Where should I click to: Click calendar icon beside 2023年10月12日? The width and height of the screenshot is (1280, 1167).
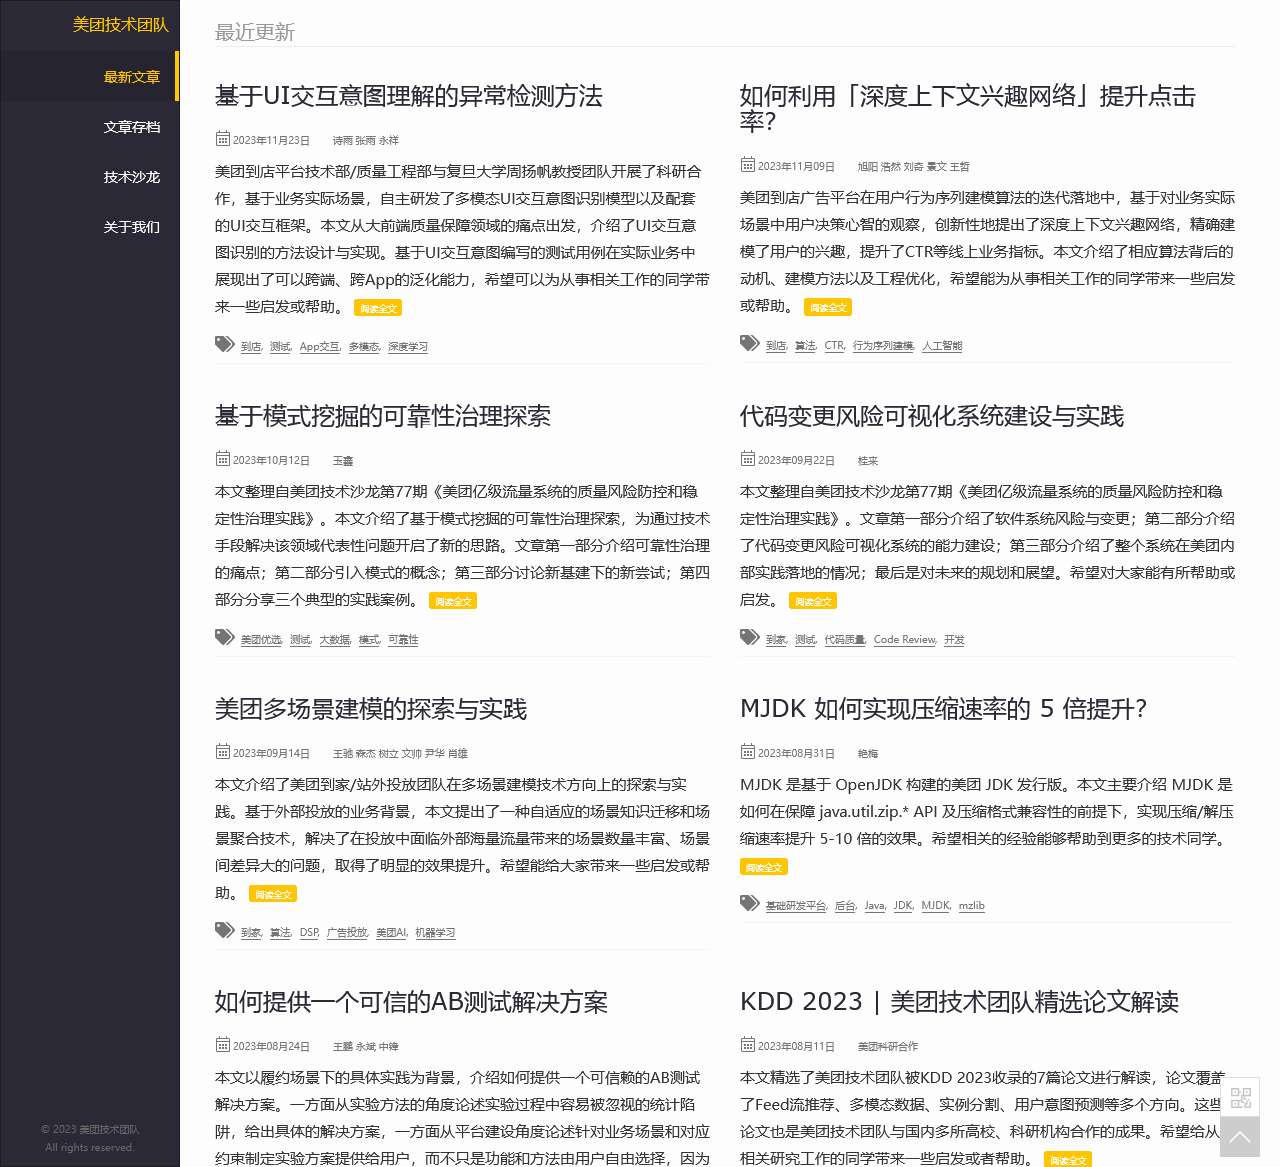(223, 458)
